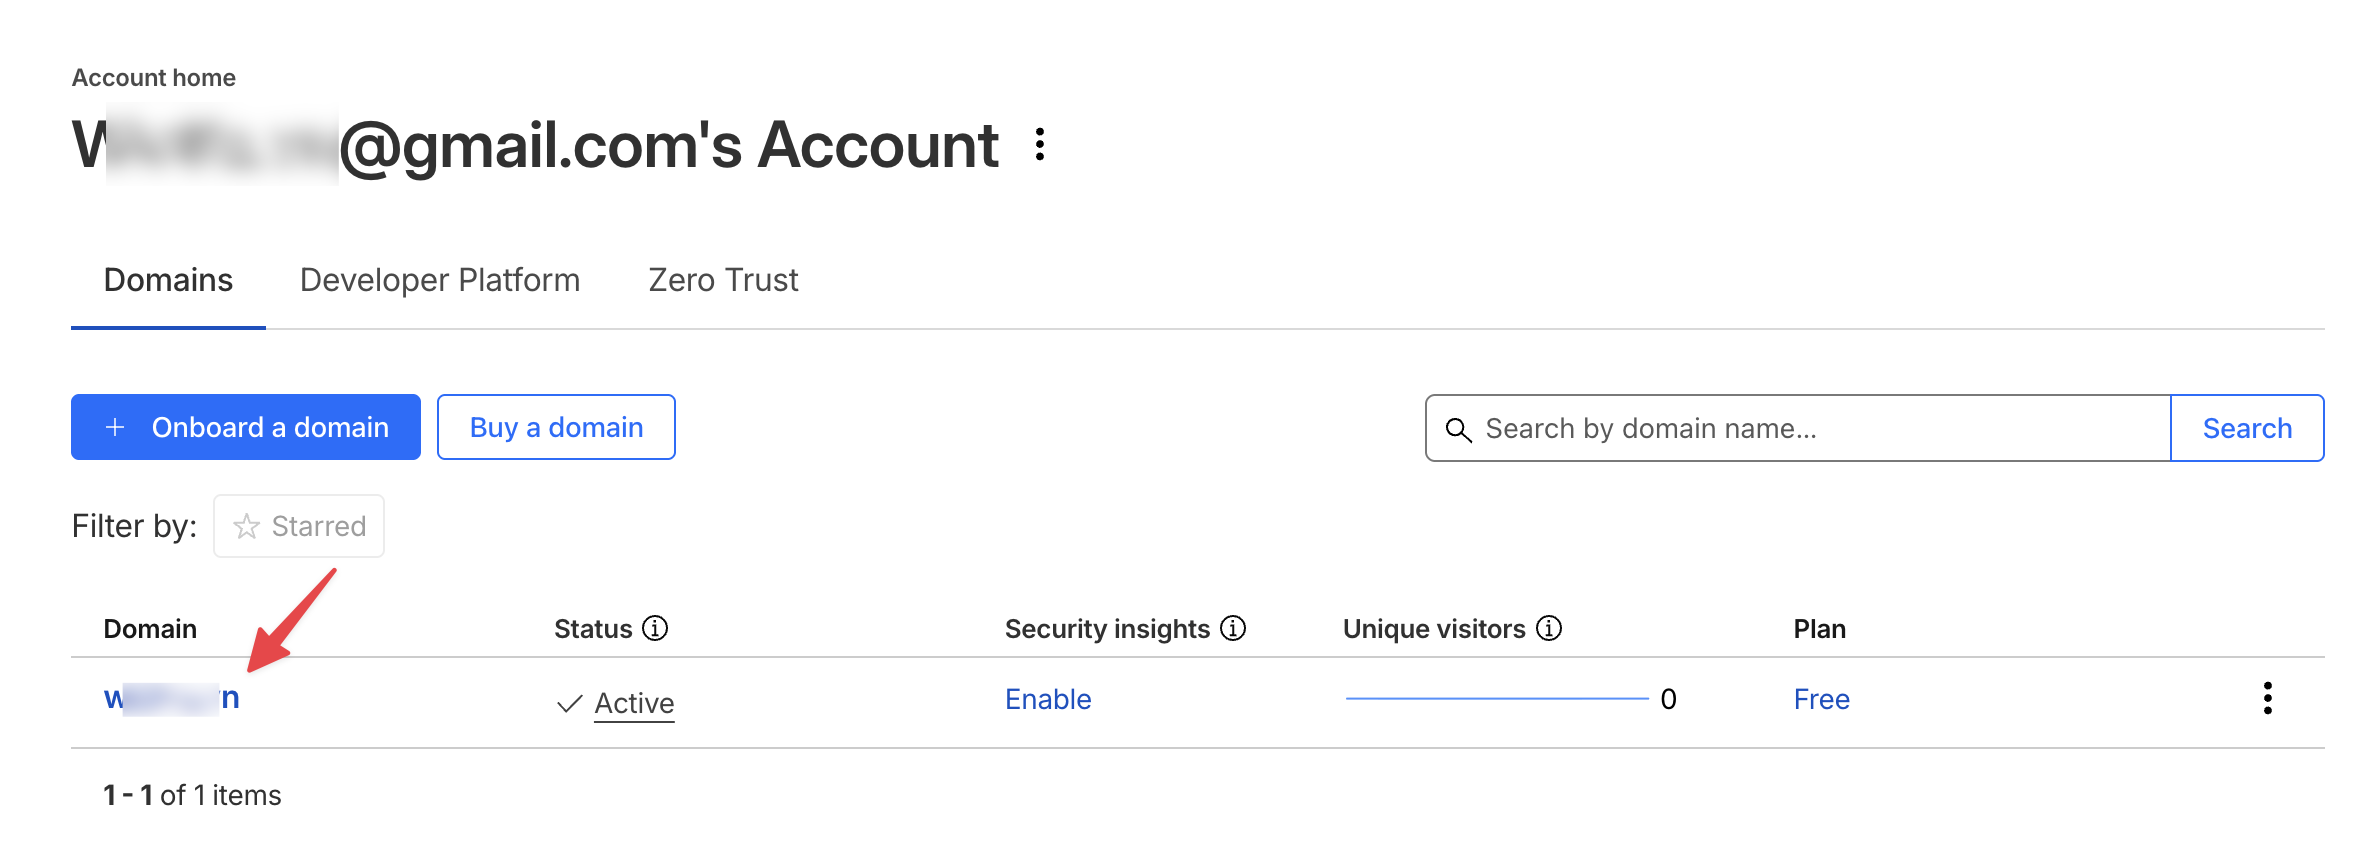The width and height of the screenshot is (2366, 868).
Task: Click the checkmark beside Active status
Action: 568,702
